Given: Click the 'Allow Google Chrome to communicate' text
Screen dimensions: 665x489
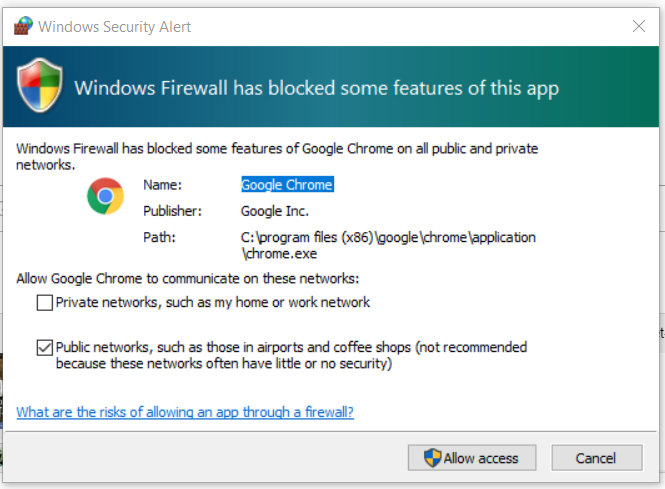Looking at the screenshot, I should (188, 278).
